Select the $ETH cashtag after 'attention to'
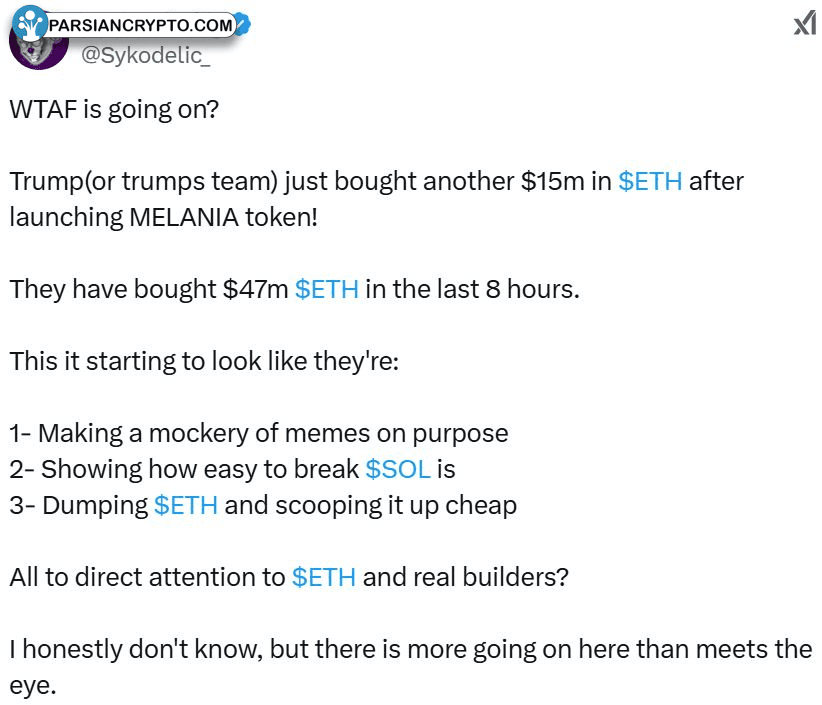This screenshot has height=705, width=822. [x=323, y=577]
